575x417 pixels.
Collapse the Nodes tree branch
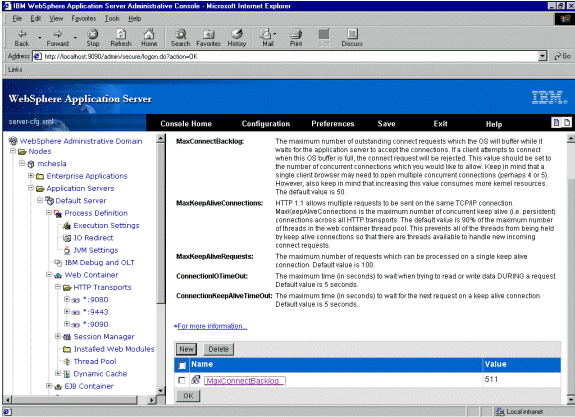pyautogui.click(x=13, y=151)
